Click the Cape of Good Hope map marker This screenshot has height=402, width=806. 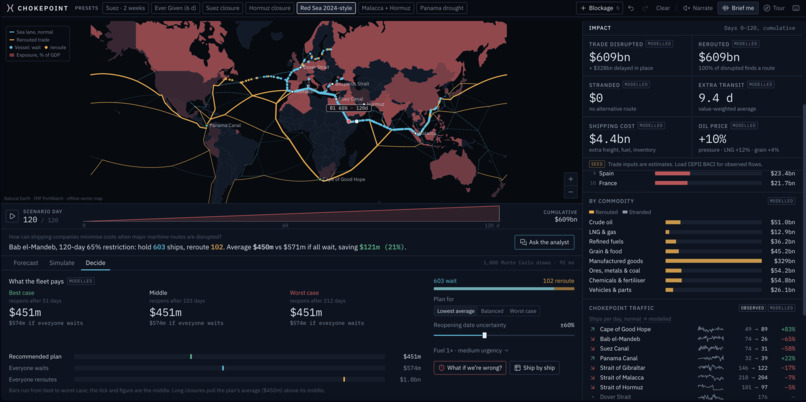click(320, 179)
